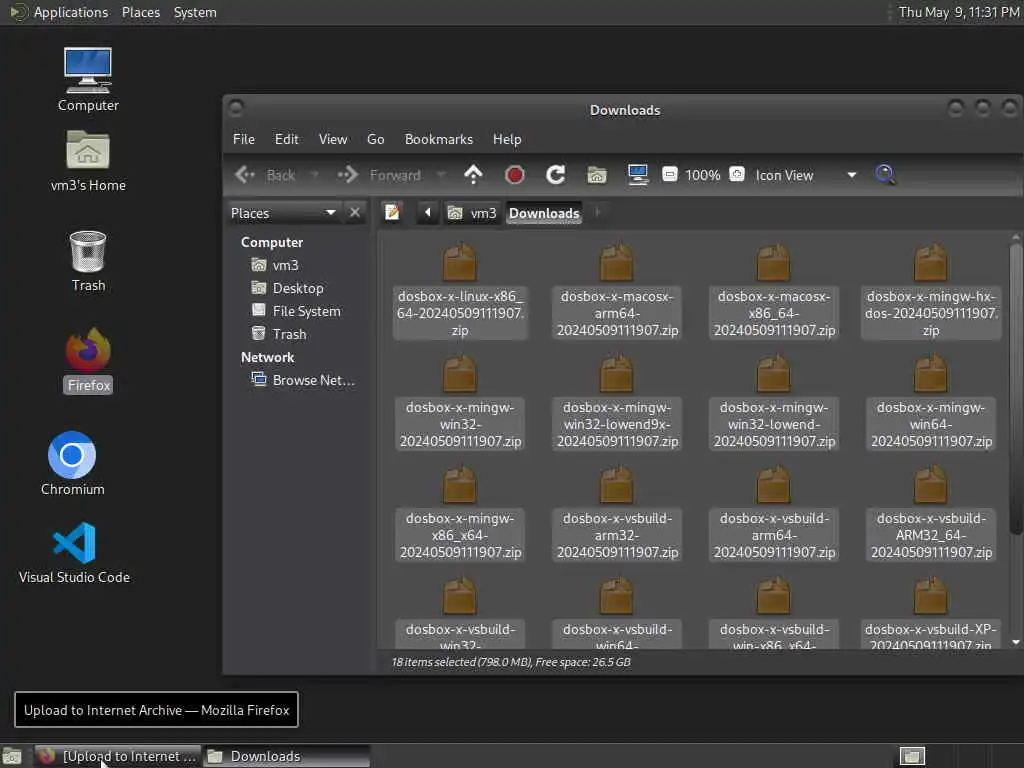
Task: Click the Computer desktop icon
Action: [88, 80]
